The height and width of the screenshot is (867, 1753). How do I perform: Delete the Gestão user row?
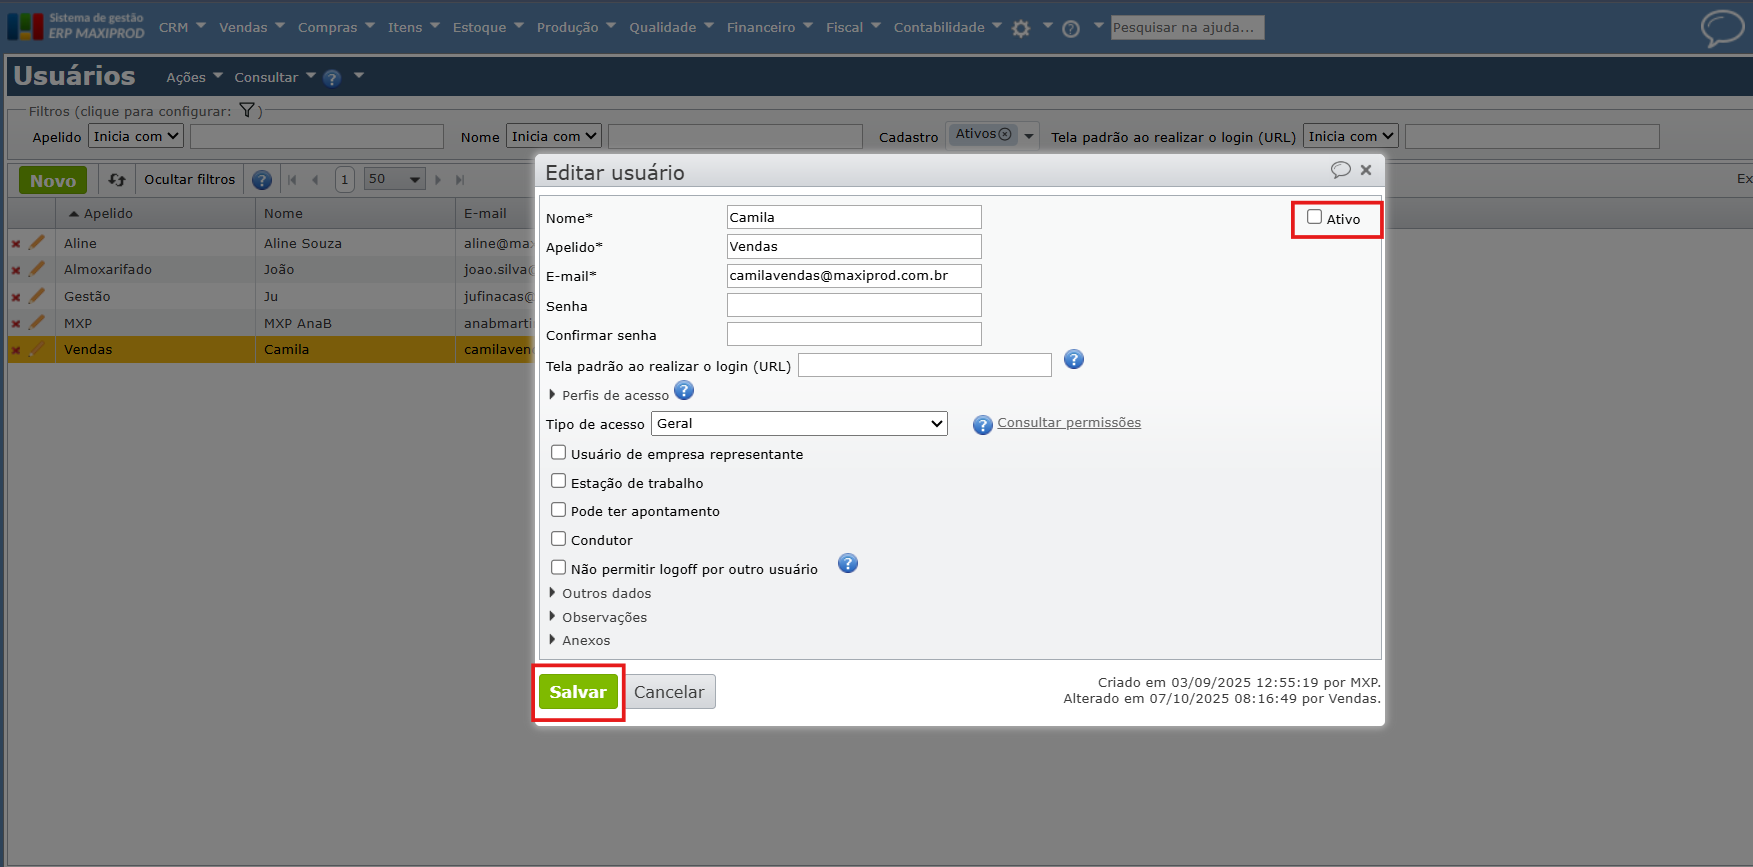point(16,297)
